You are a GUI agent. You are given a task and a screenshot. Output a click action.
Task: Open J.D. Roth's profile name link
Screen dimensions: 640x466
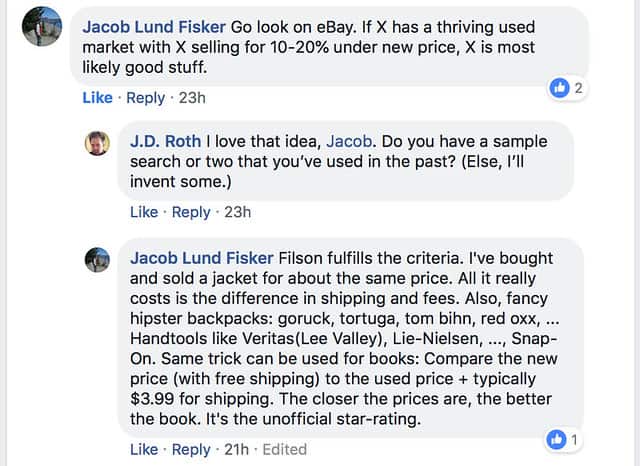(165, 142)
